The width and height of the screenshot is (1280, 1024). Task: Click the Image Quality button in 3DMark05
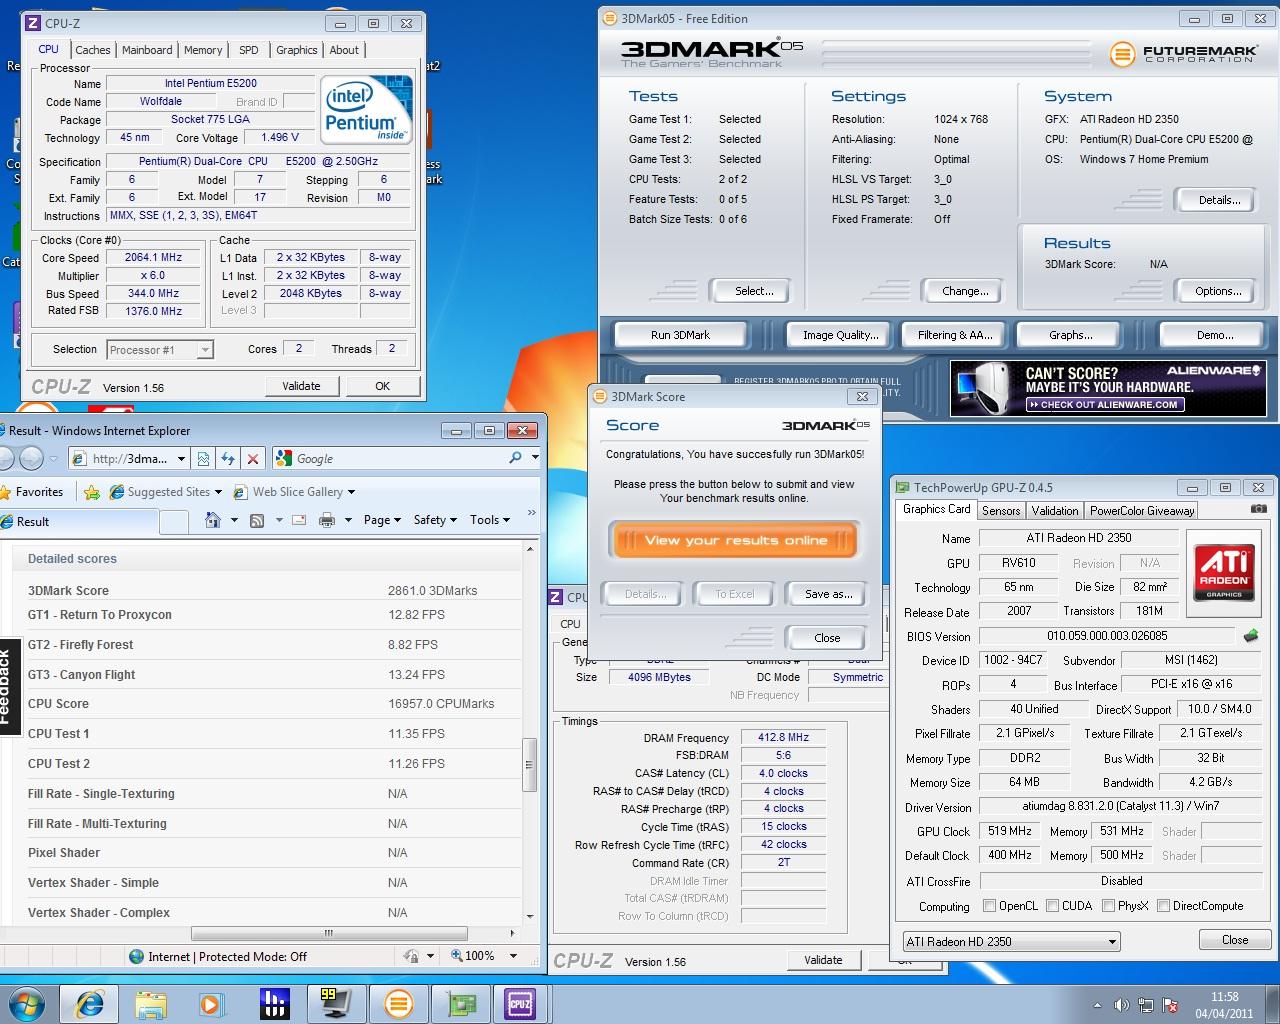pos(840,335)
